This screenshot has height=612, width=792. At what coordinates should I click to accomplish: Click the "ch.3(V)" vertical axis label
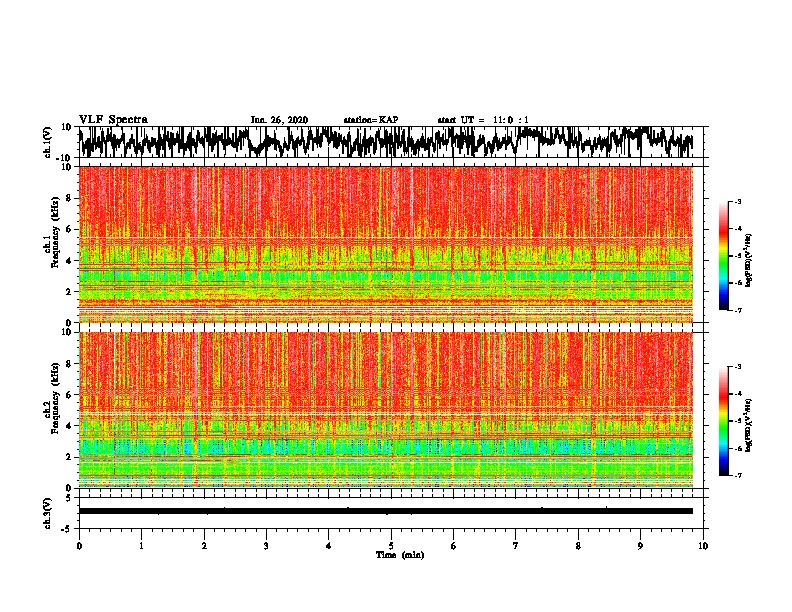tap(48, 513)
